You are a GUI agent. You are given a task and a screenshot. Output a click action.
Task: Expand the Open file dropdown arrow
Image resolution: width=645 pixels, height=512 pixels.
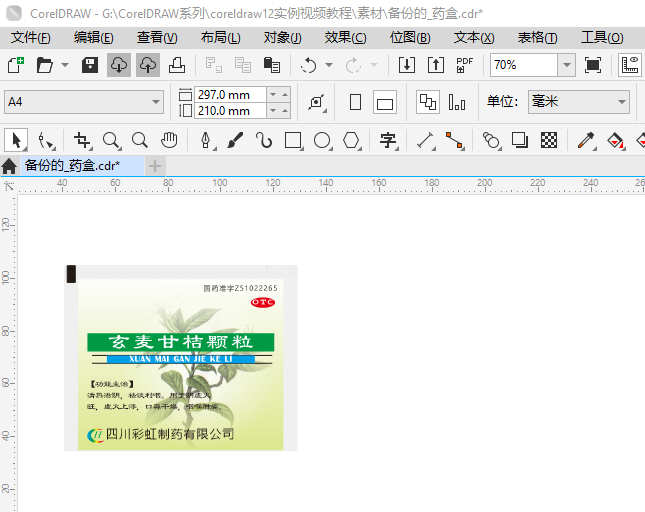coord(65,65)
